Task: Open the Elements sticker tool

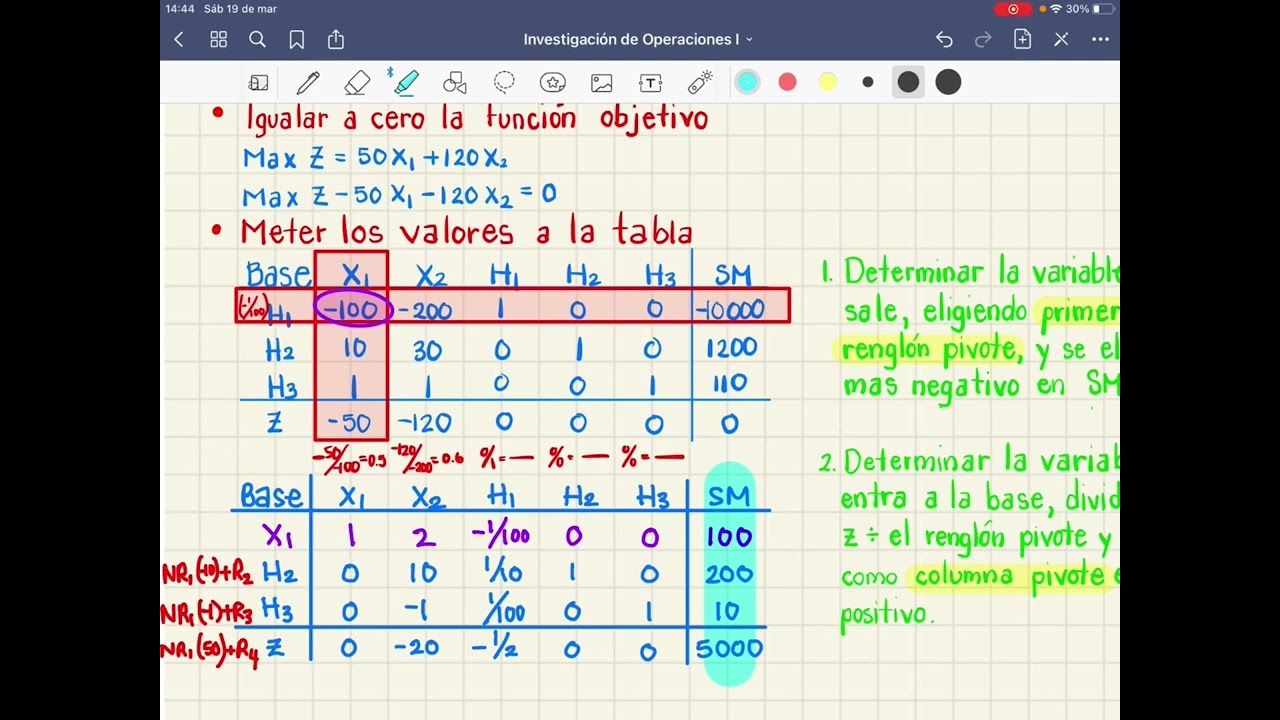Action: [553, 83]
